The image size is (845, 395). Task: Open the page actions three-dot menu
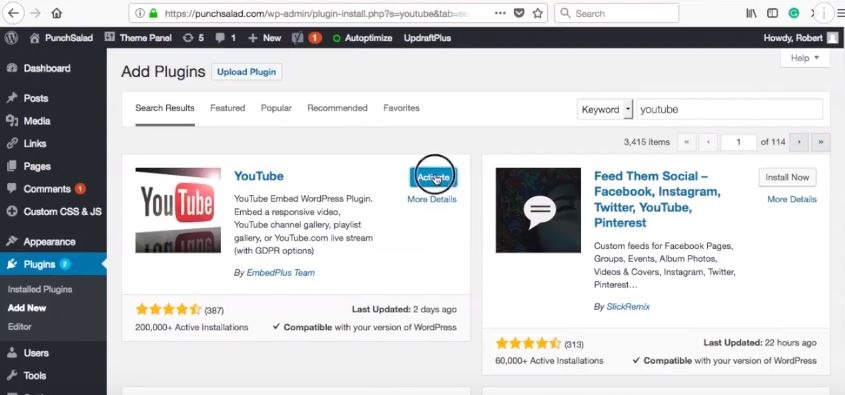500,13
